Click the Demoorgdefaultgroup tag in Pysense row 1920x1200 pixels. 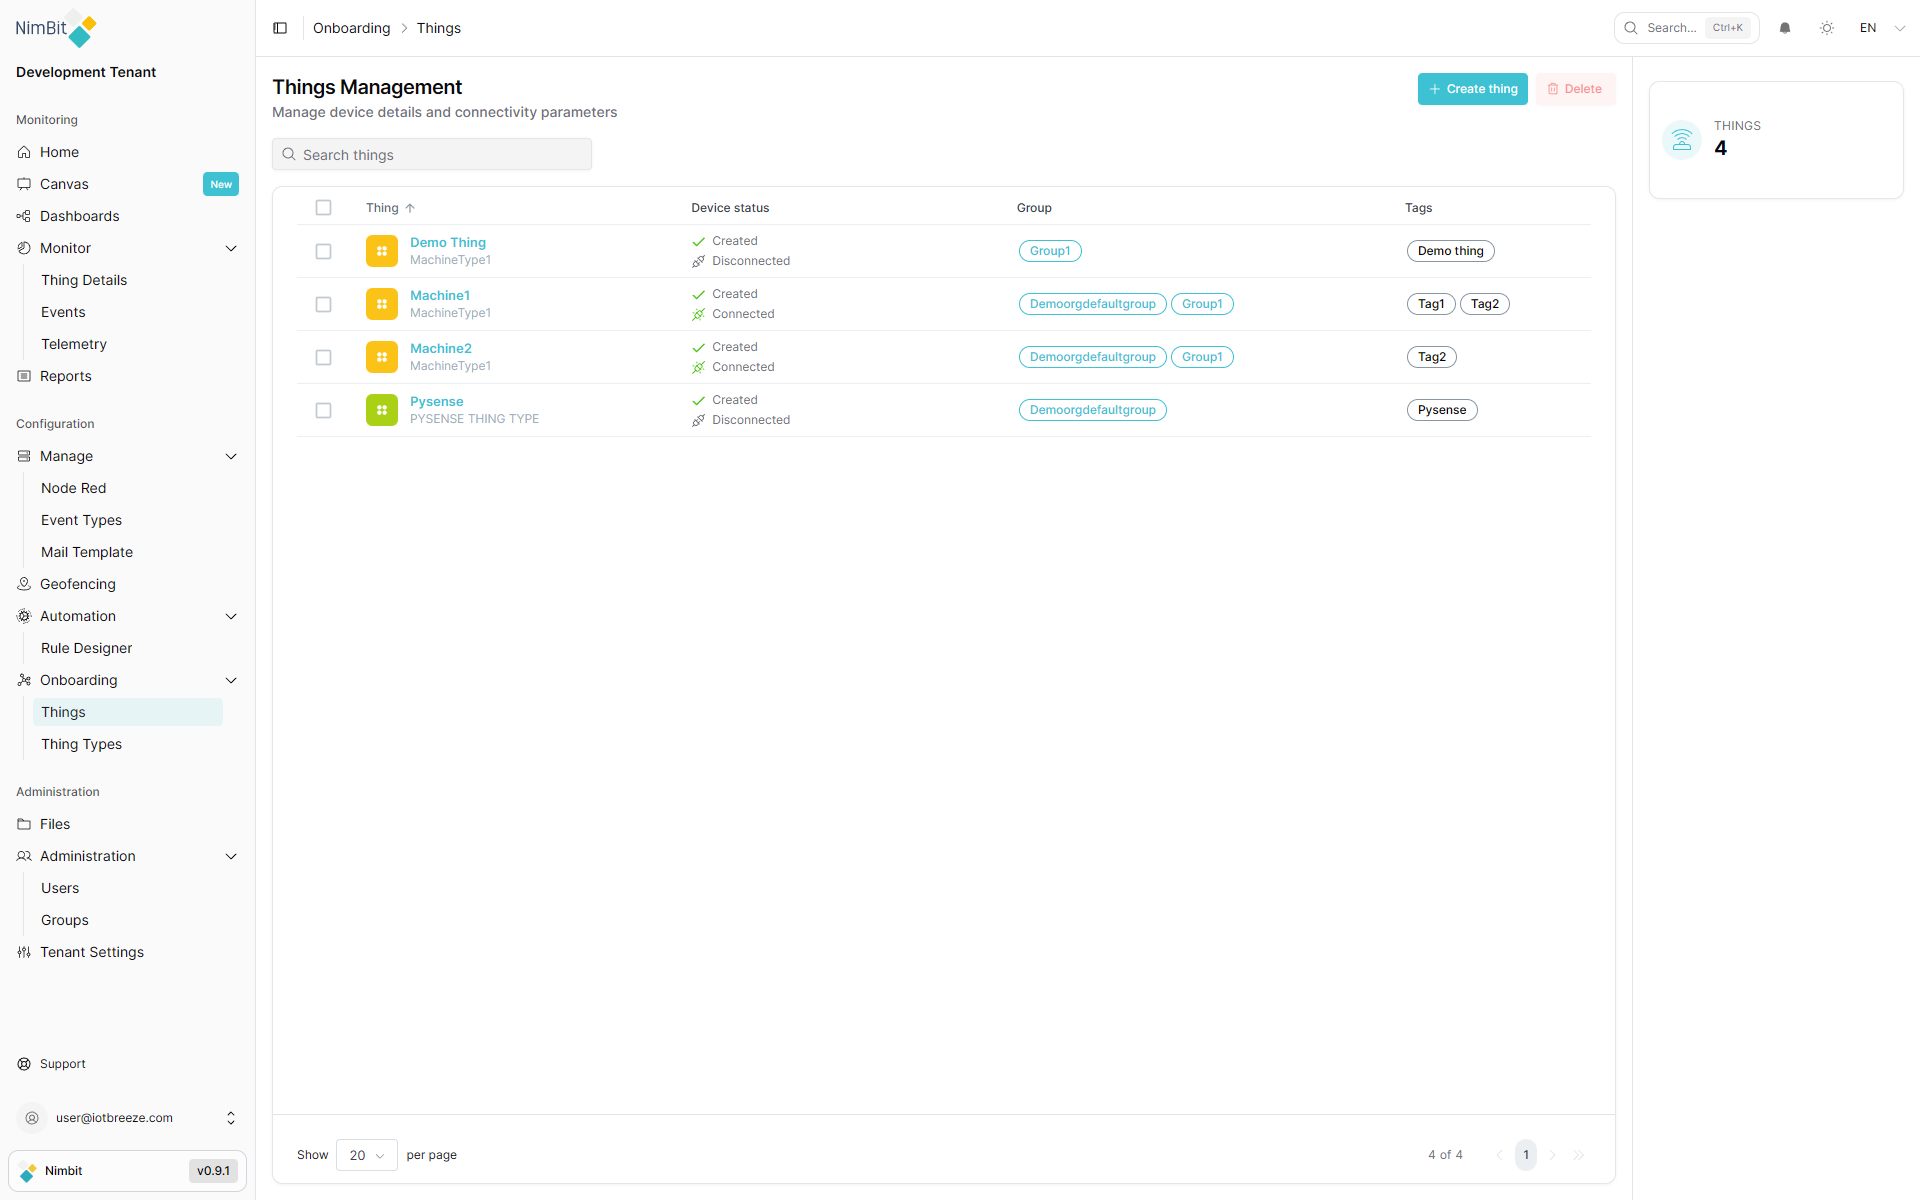click(1092, 410)
